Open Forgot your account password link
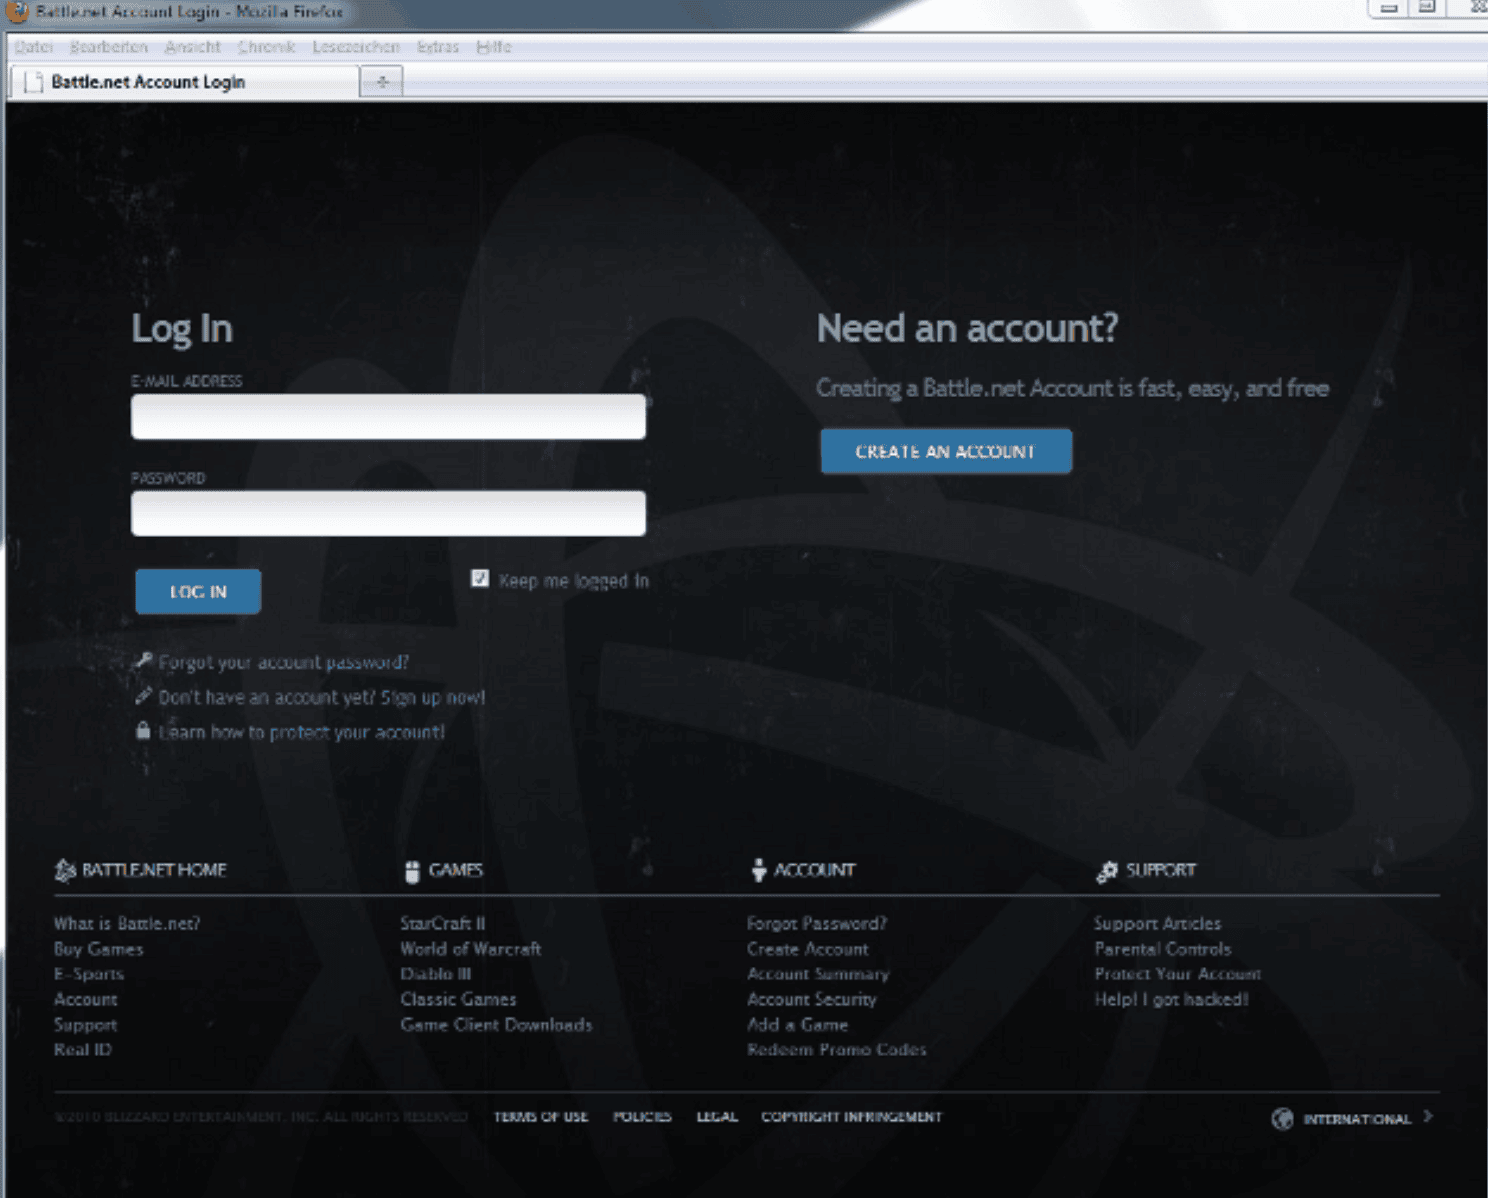This screenshot has height=1198, width=1488. tap(283, 662)
